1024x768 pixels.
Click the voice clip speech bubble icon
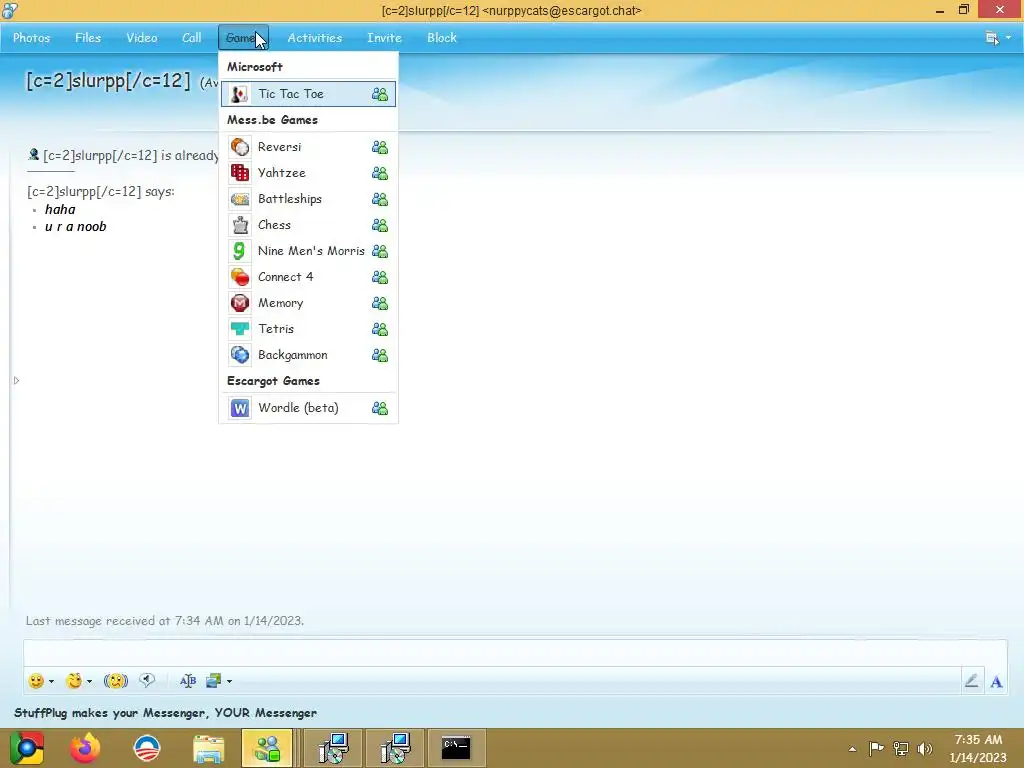[x=147, y=680]
